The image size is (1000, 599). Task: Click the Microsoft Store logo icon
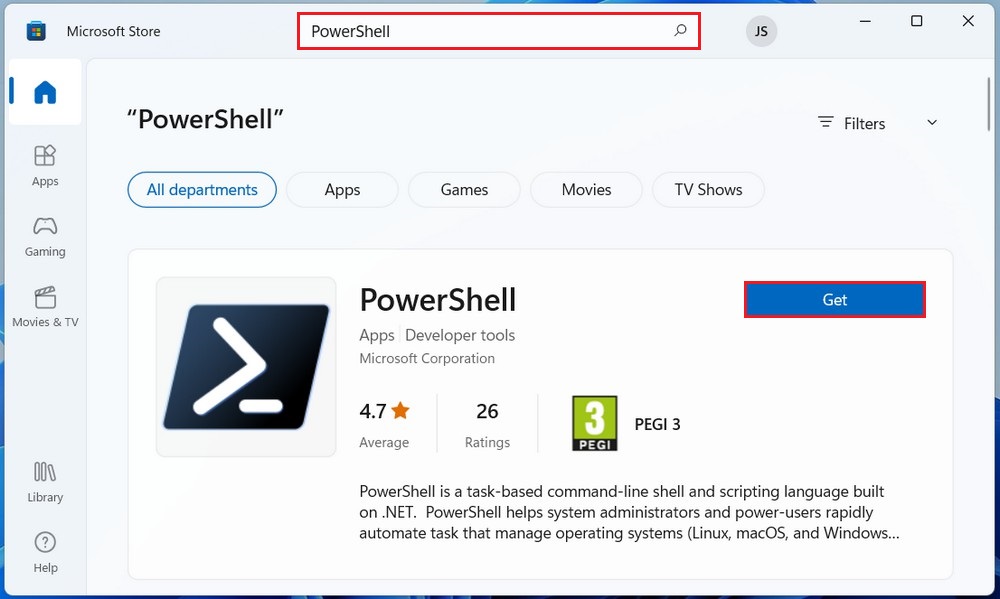click(x=36, y=31)
